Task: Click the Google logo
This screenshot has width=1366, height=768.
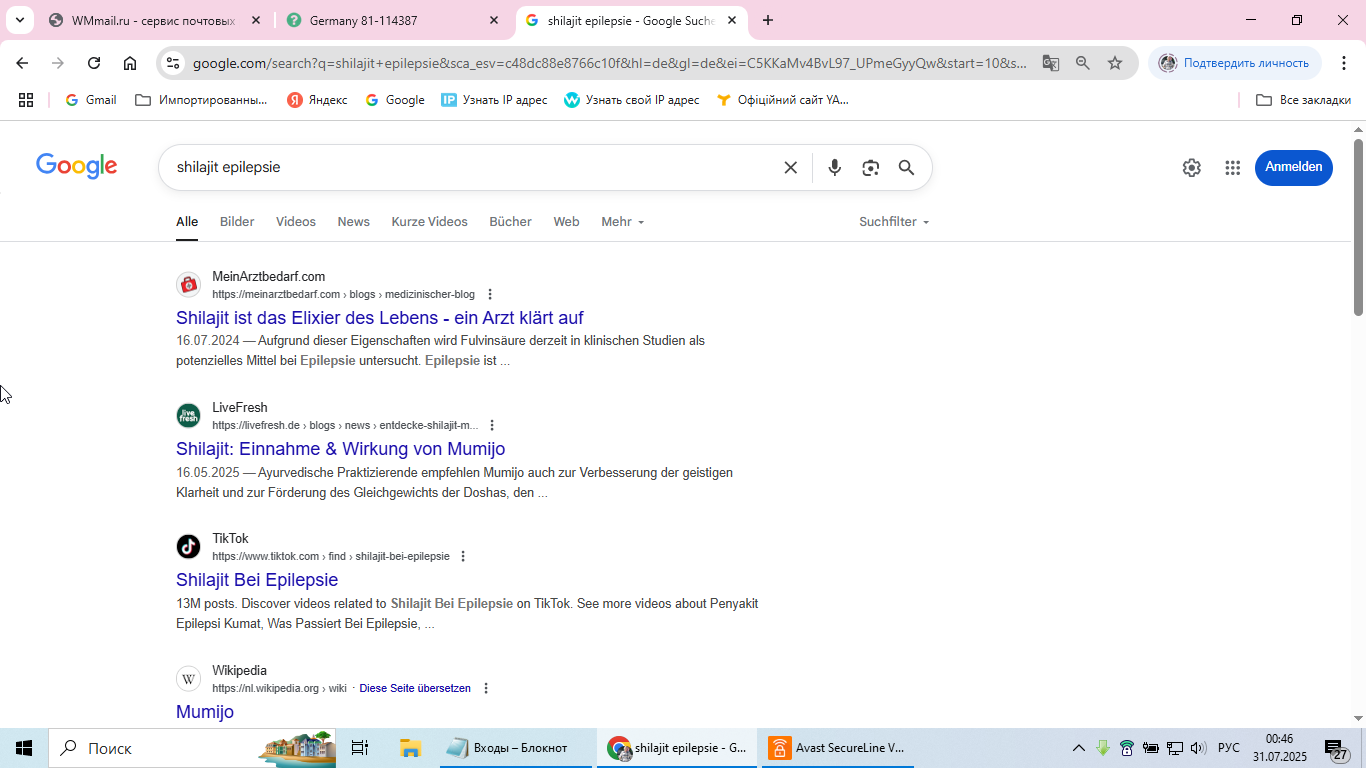Action: 77,167
